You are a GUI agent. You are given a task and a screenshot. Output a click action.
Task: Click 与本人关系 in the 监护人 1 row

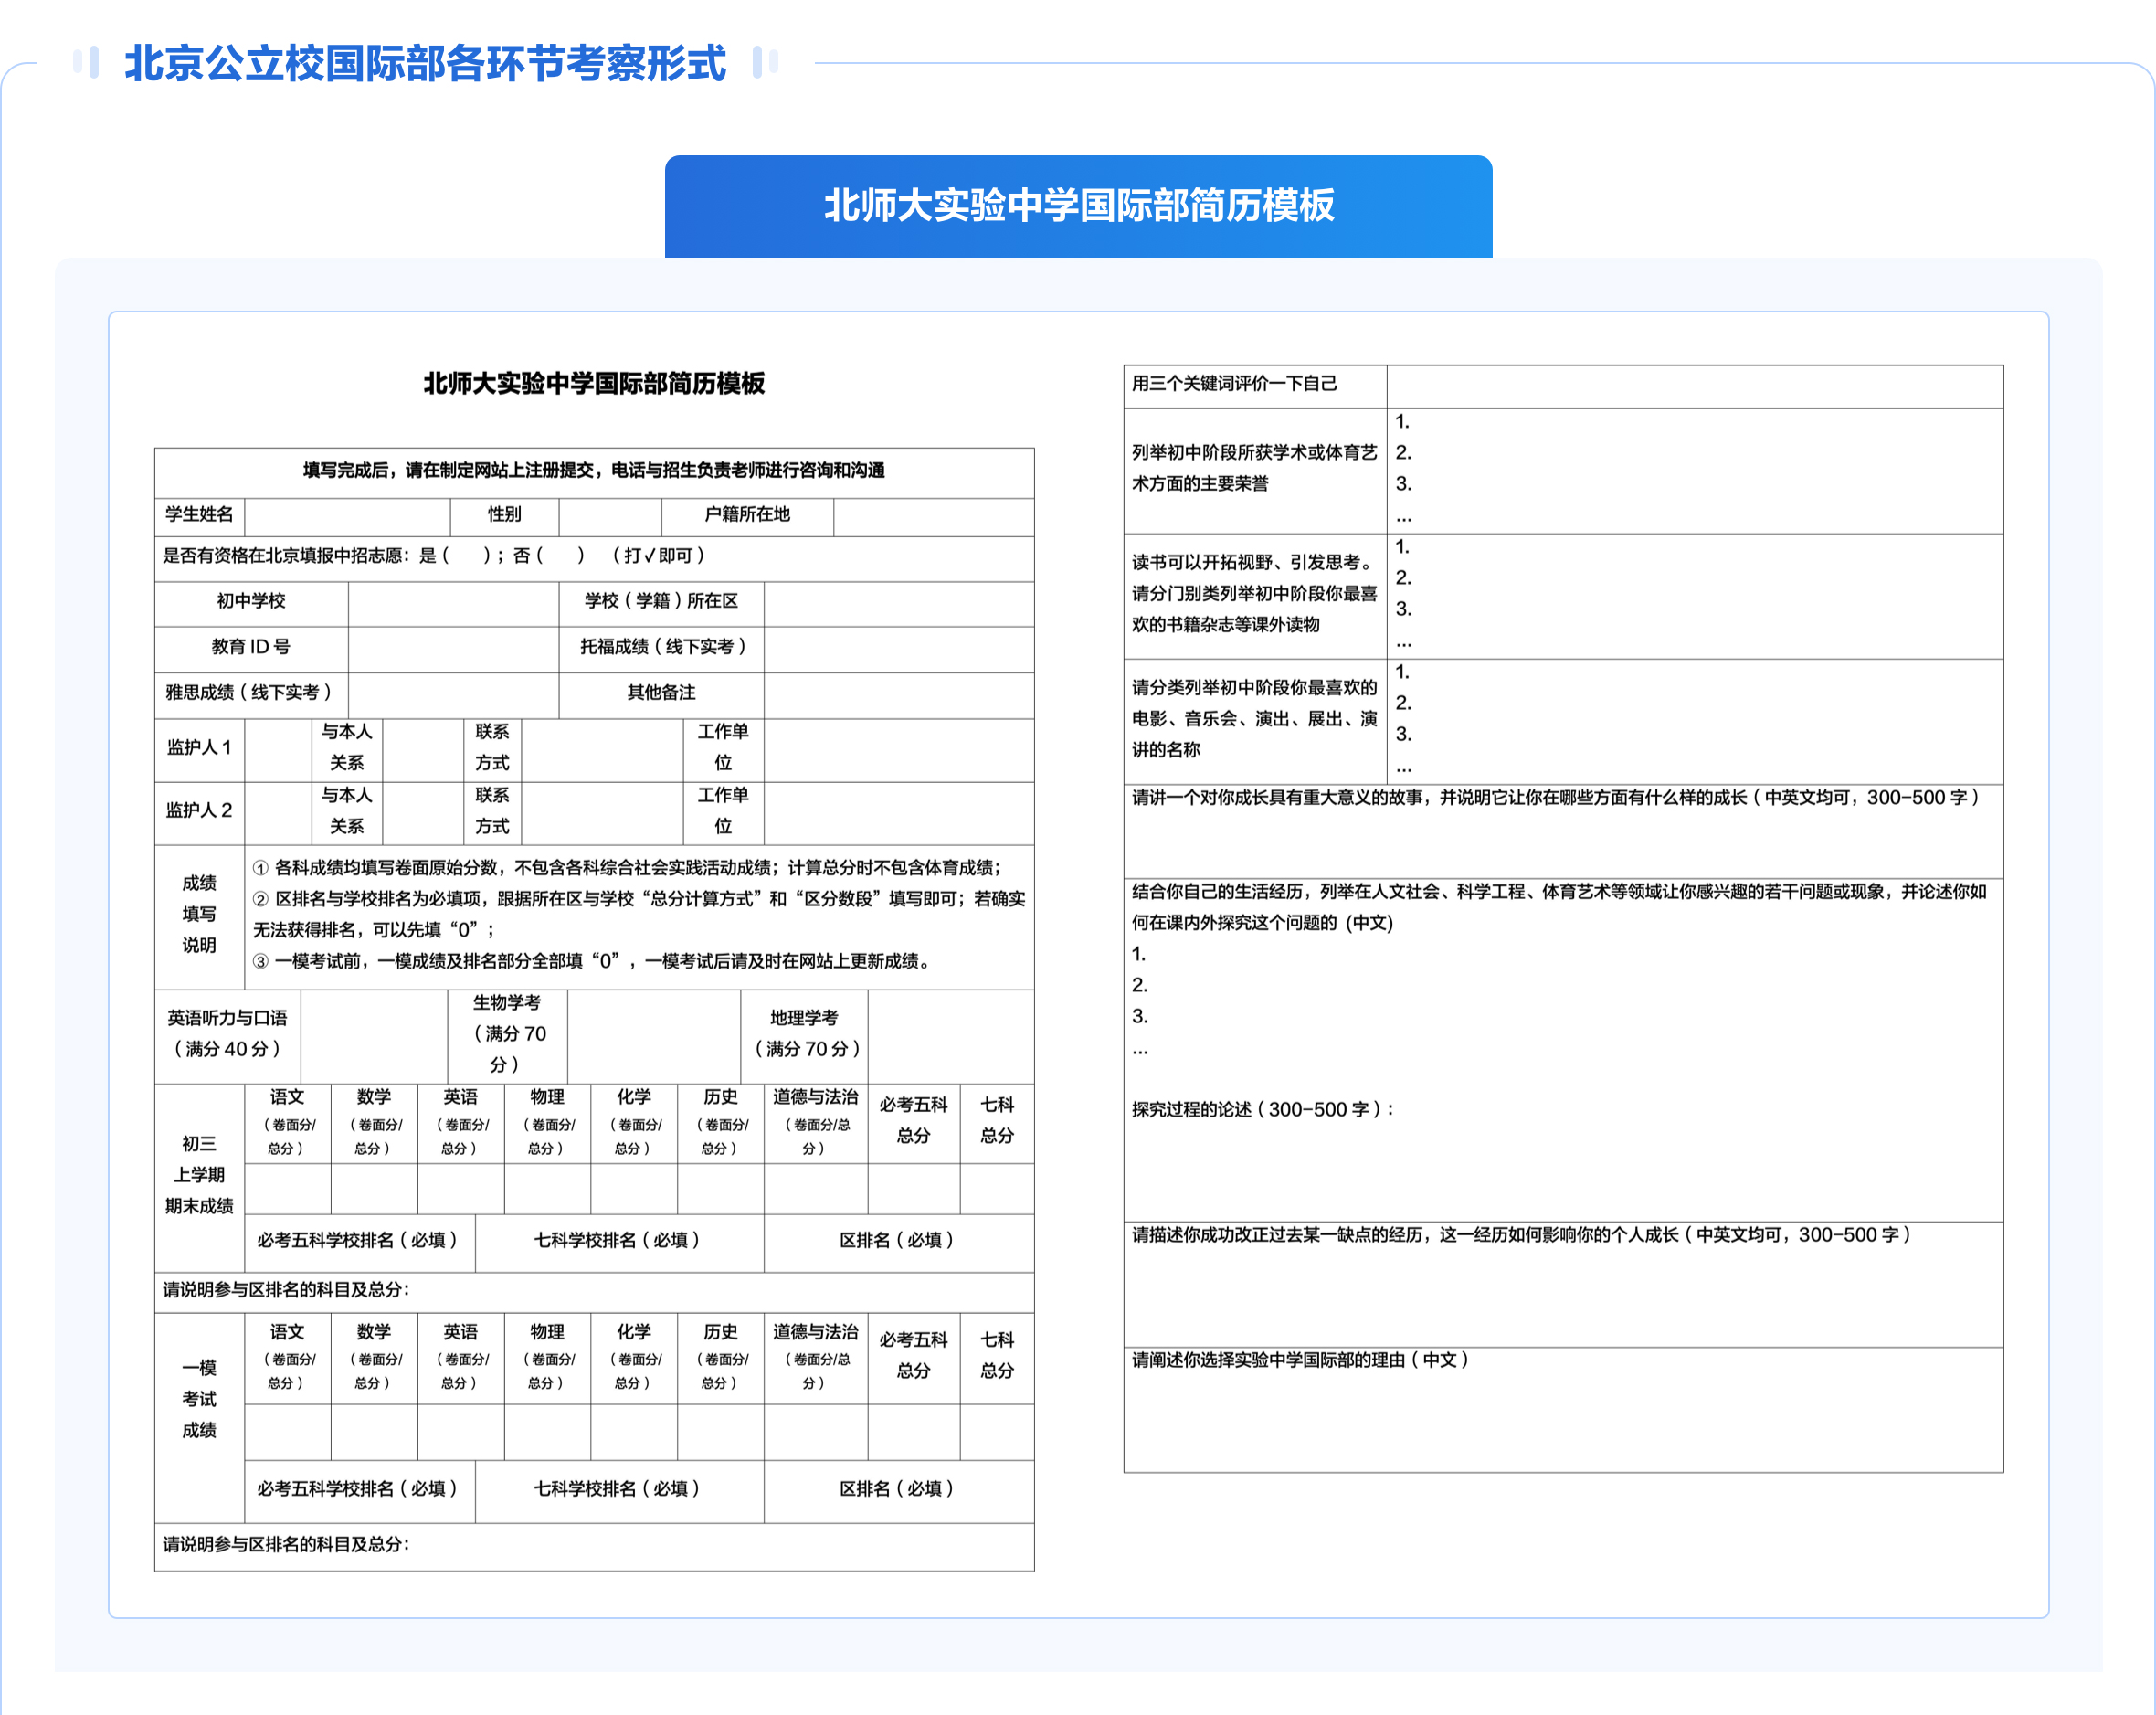point(347,748)
